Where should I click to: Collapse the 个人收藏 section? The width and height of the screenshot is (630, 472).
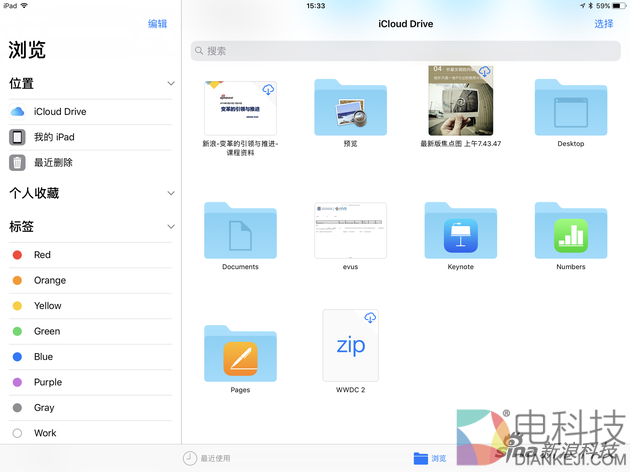(171, 193)
